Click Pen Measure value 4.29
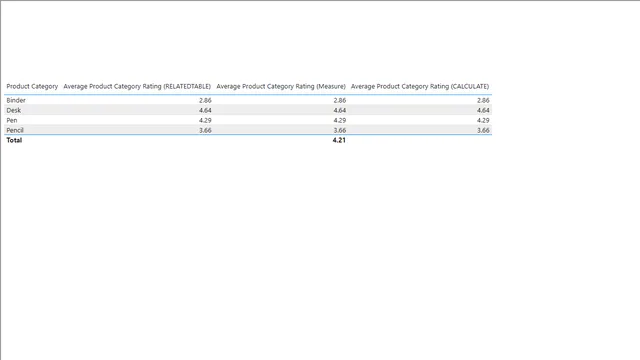 340,120
